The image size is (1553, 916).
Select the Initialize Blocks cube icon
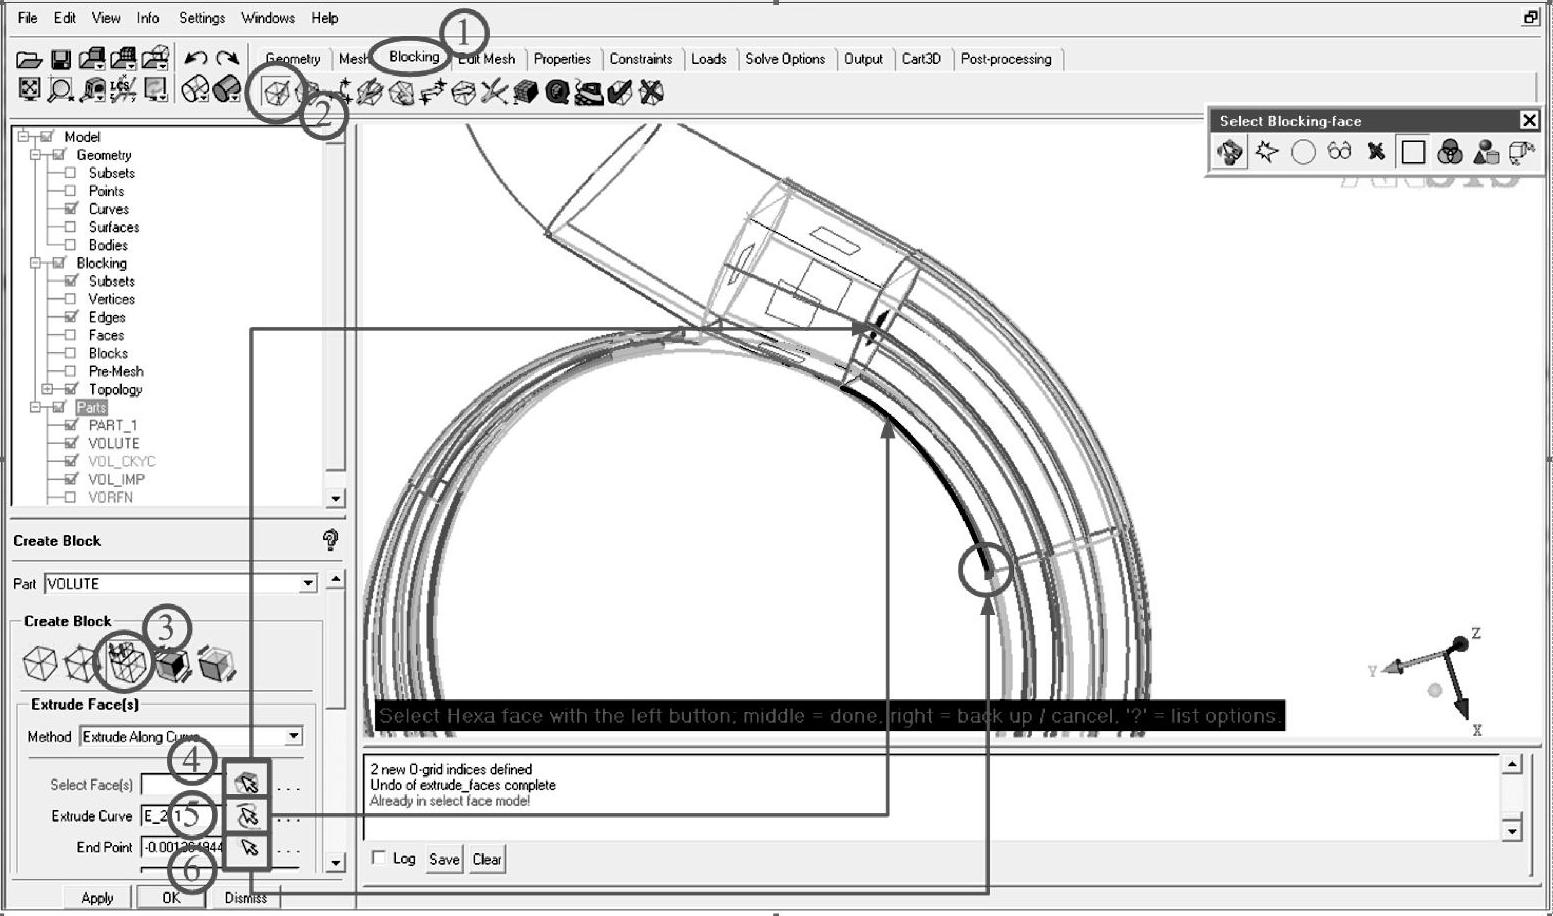coord(40,663)
